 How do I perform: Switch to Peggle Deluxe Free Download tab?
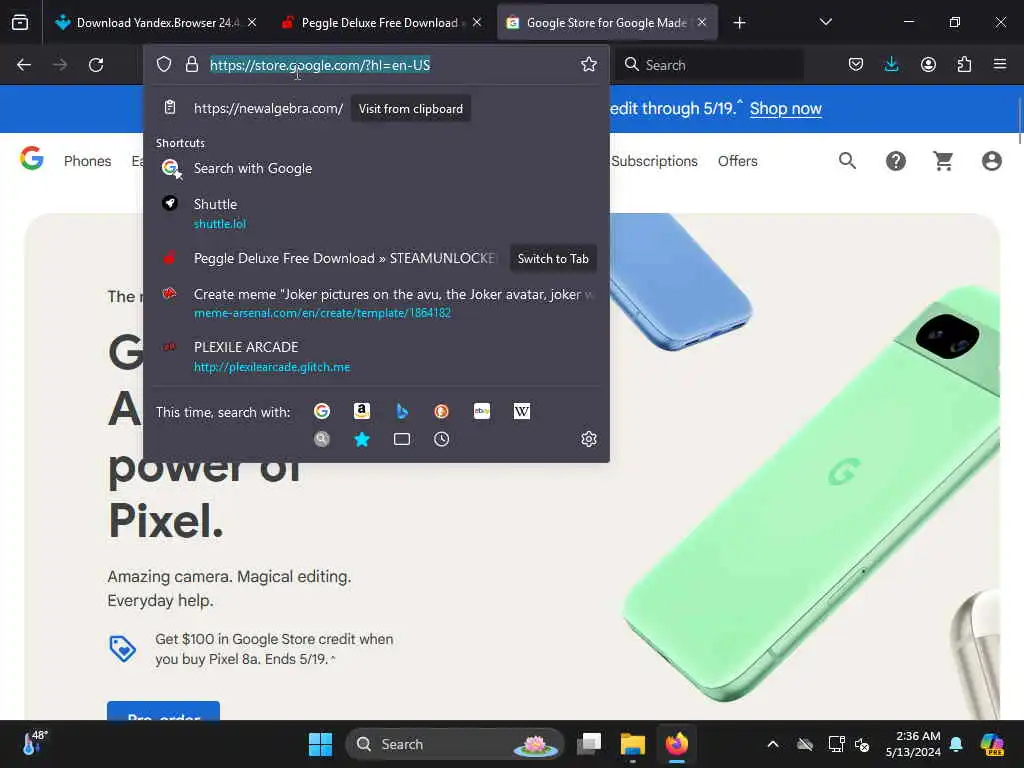380,23
